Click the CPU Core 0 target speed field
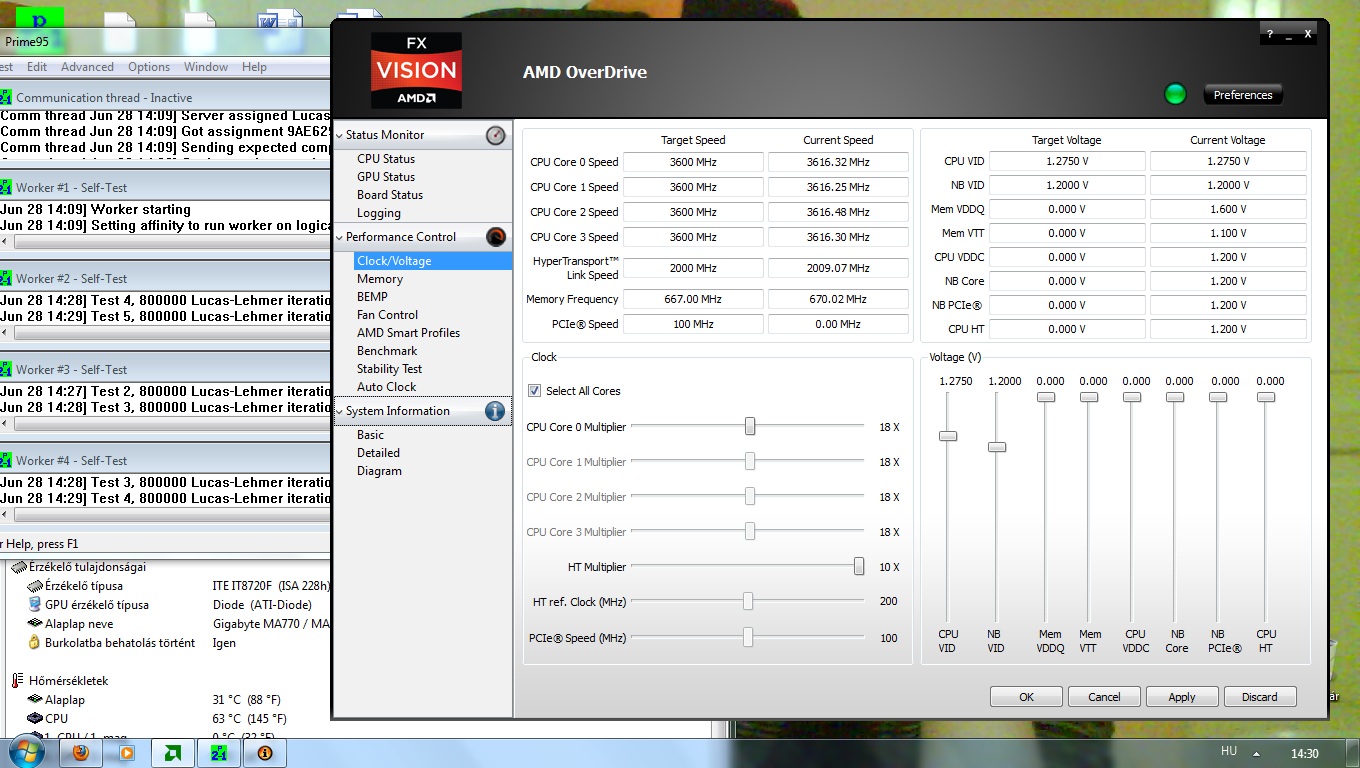 click(693, 162)
